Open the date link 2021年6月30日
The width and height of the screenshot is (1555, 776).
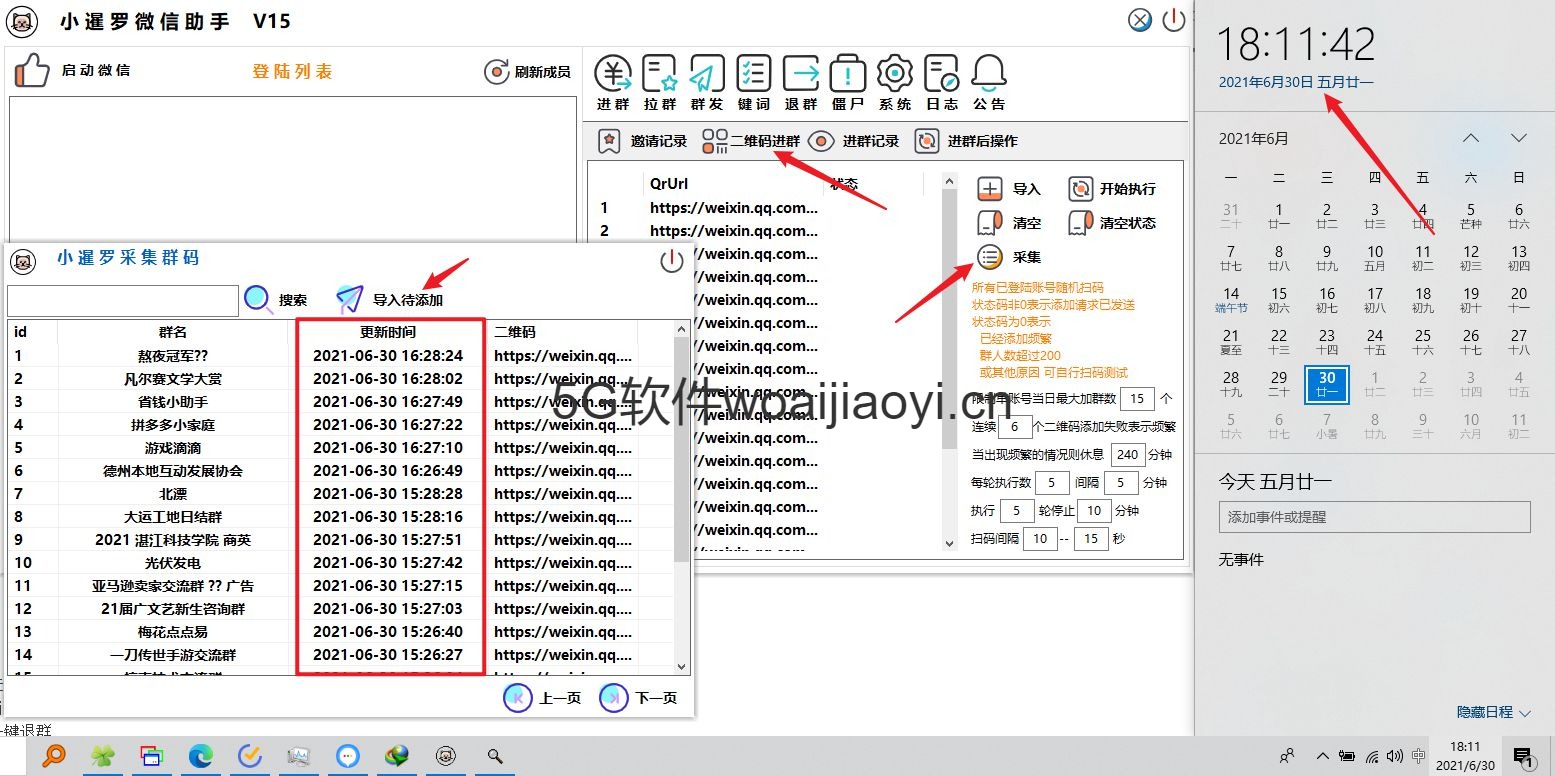(x=1296, y=82)
